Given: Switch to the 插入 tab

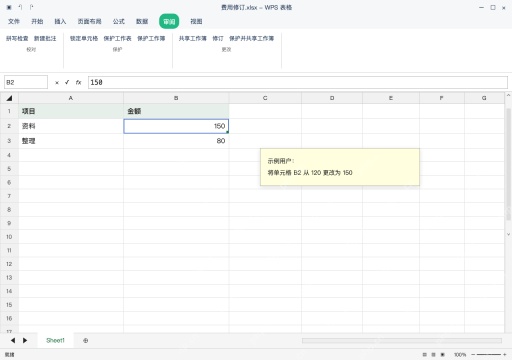Looking at the screenshot, I should 60,22.
